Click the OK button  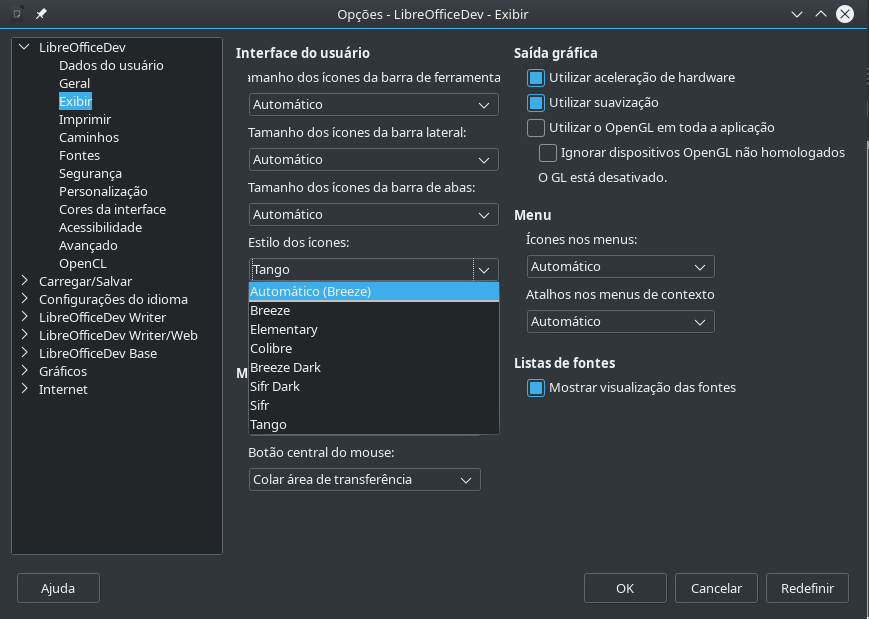[625, 588]
